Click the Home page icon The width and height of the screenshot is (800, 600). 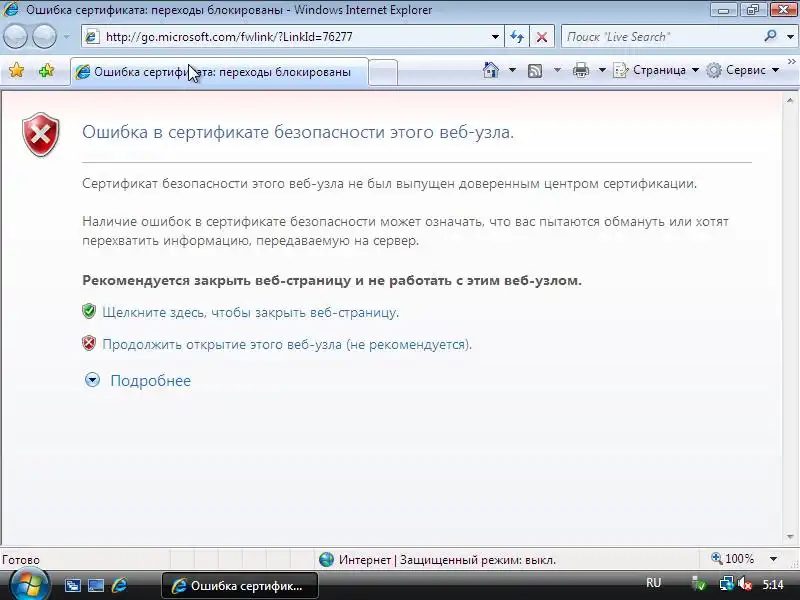pos(491,70)
